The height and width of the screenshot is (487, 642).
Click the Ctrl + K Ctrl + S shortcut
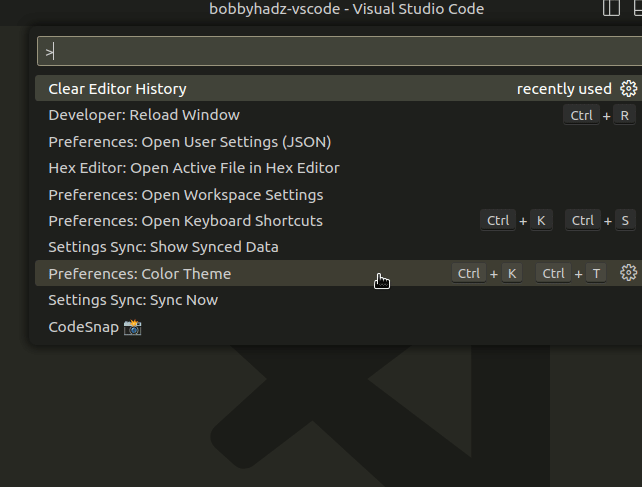pyautogui.click(x=558, y=221)
